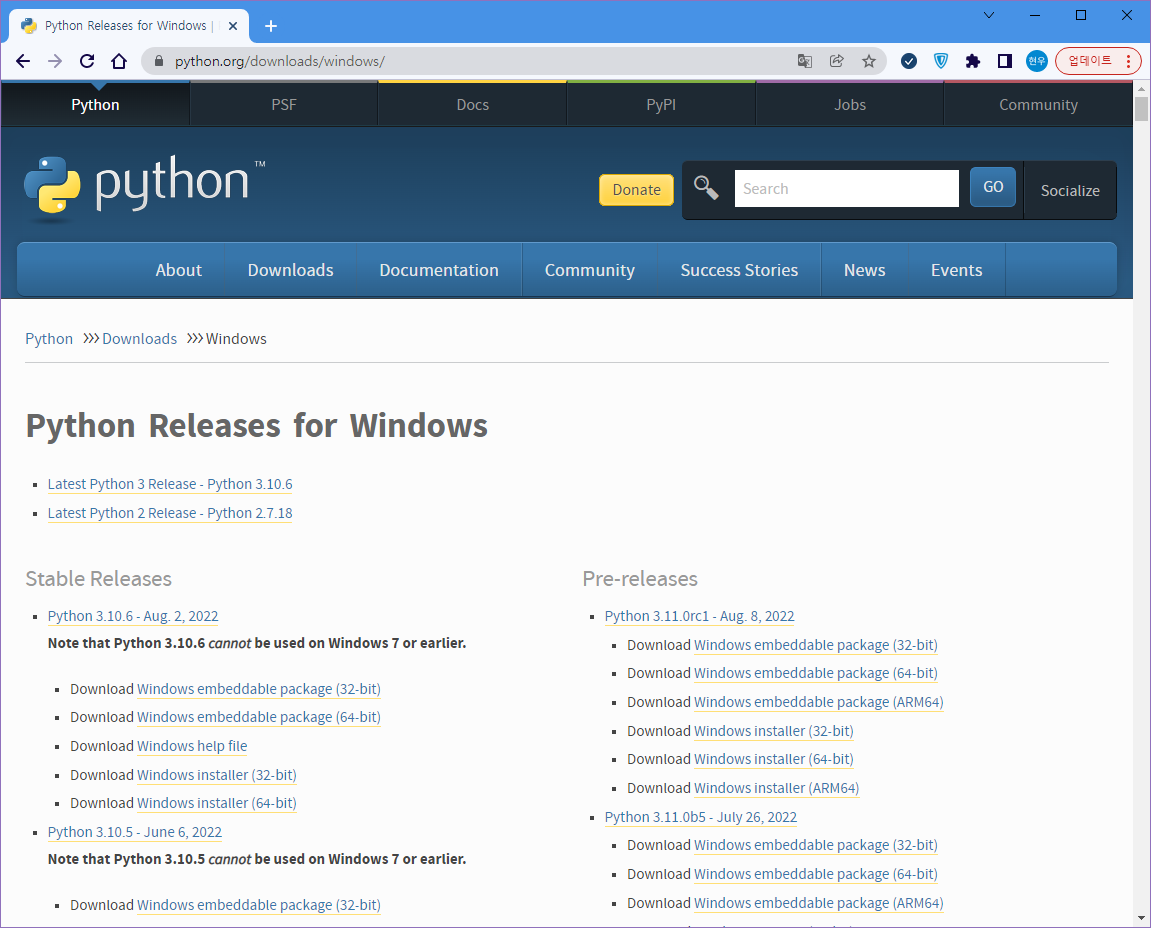Download 3.11.0rc1 Windows installer (64-bit)
Viewport: 1151px width, 928px height.
(774, 759)
